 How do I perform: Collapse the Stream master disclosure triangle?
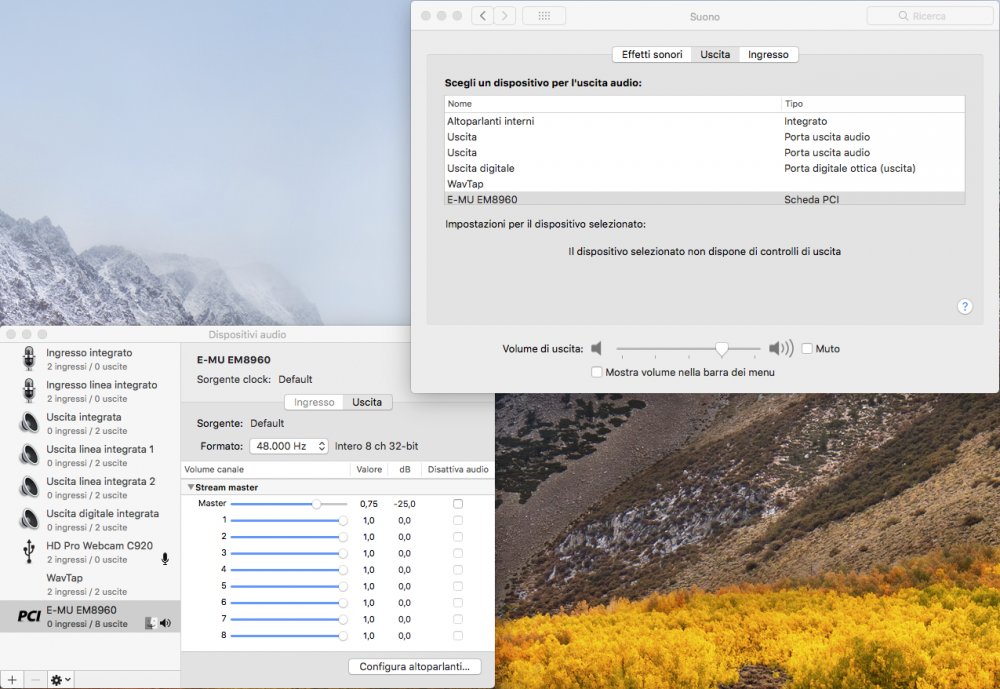[190, 487]
